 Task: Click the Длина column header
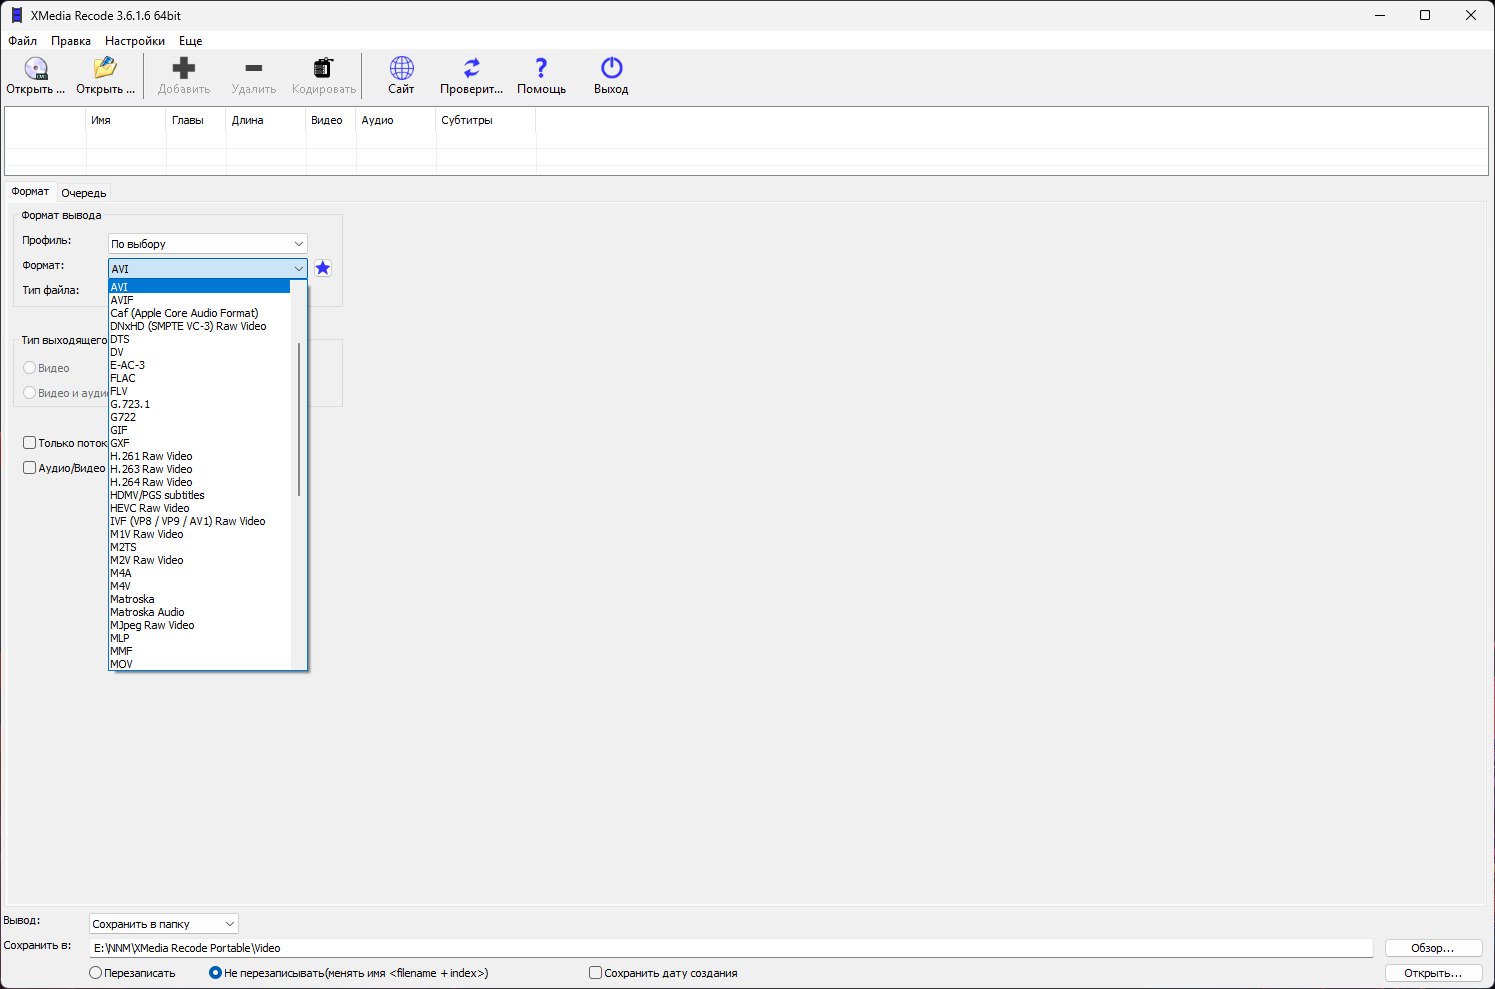coord(266,120)
